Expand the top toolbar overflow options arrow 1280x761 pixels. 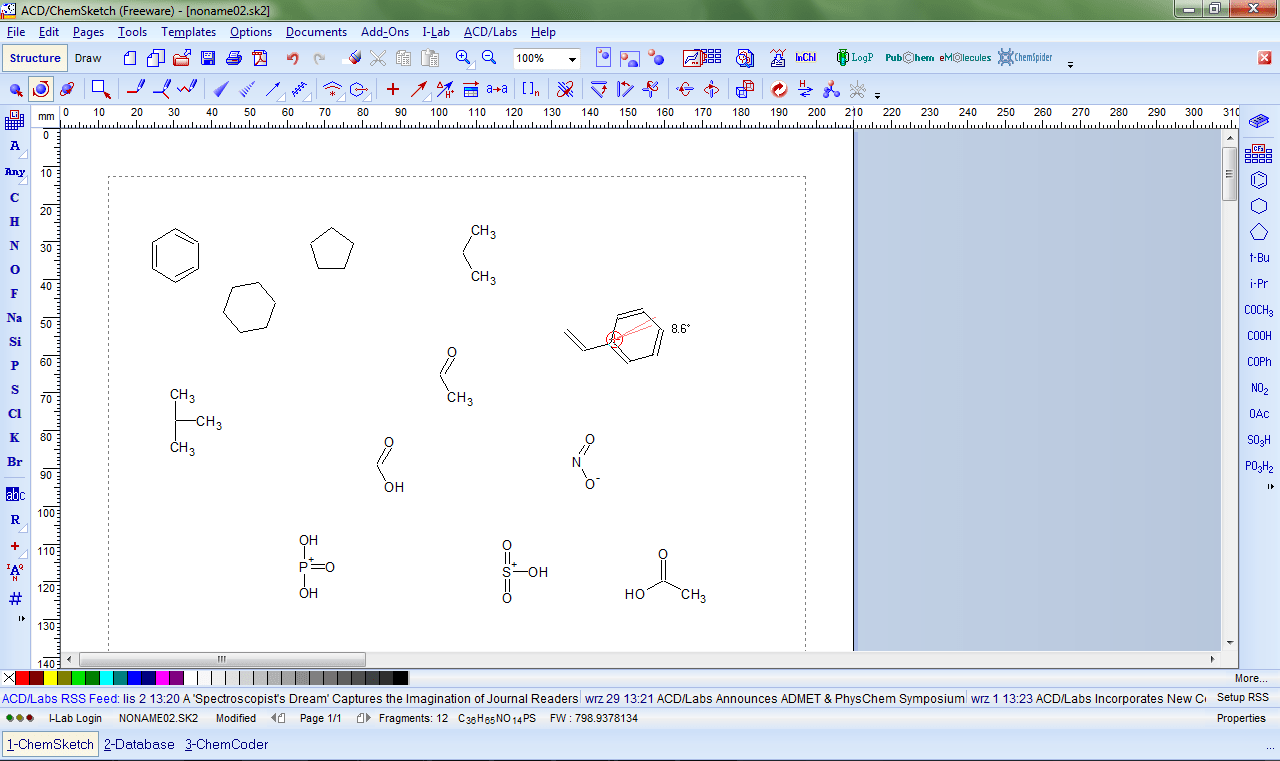pos(1070,65)
